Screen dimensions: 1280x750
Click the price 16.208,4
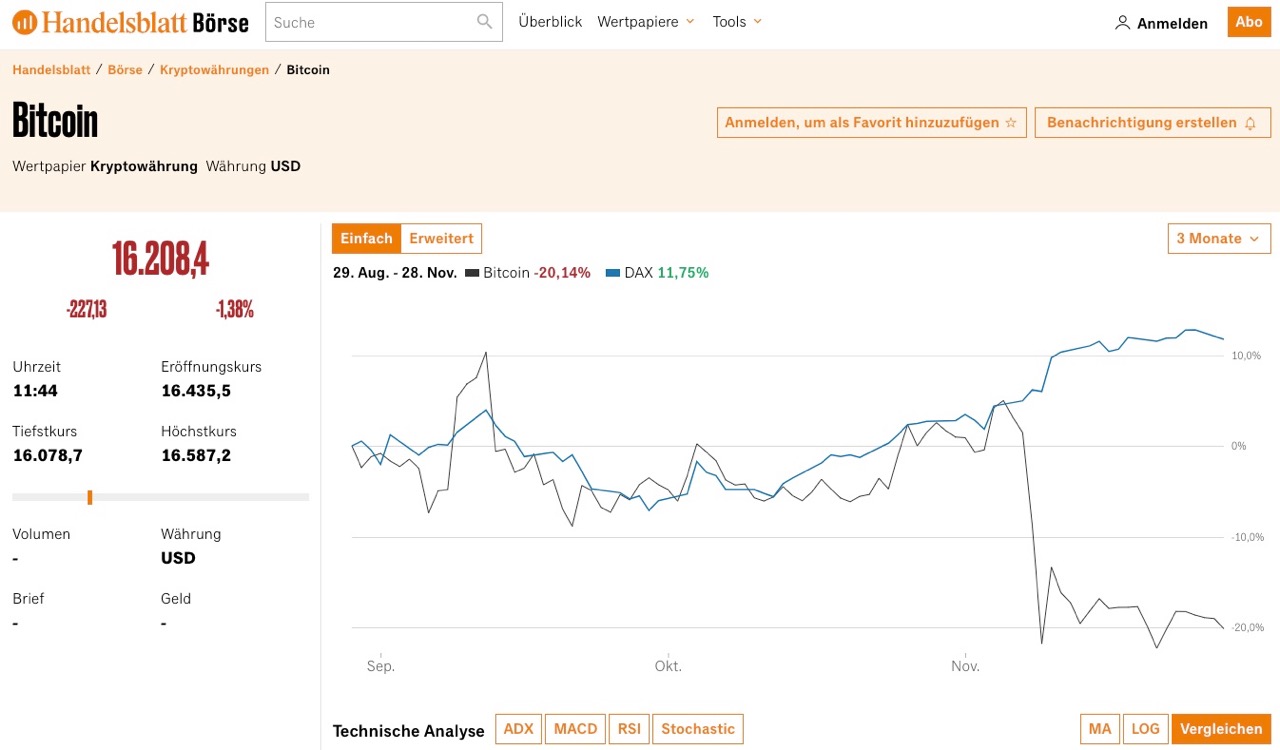click(160, 259)
